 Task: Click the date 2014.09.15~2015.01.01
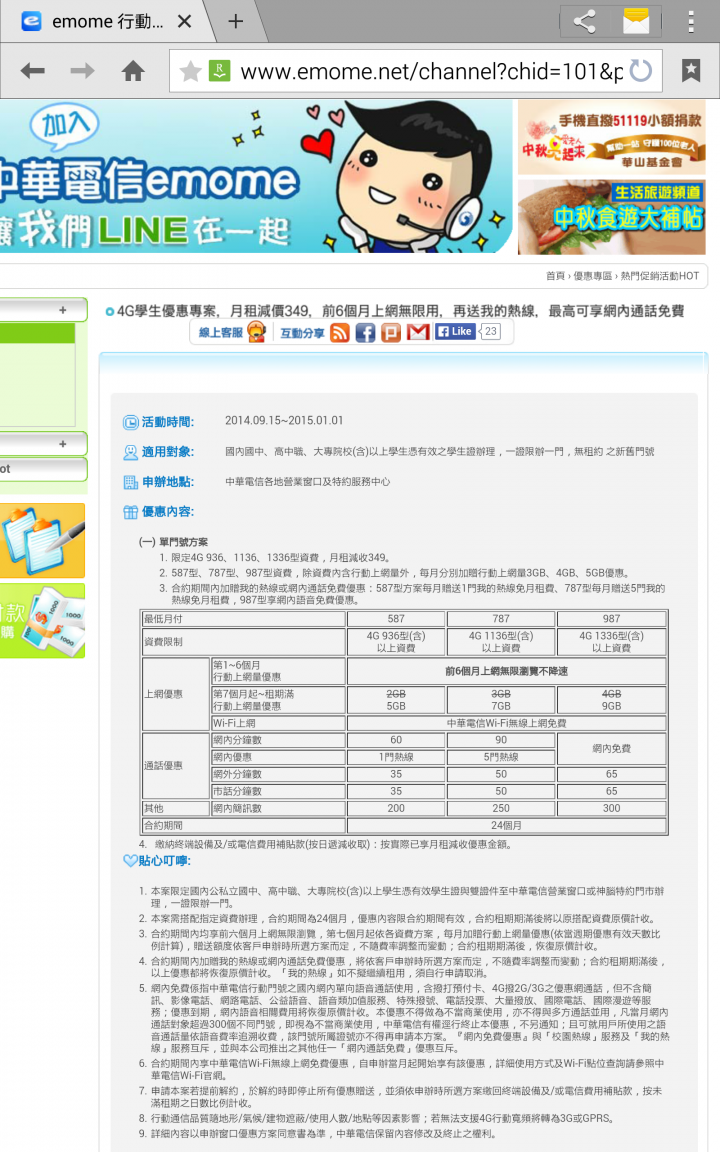pos(284,420)
